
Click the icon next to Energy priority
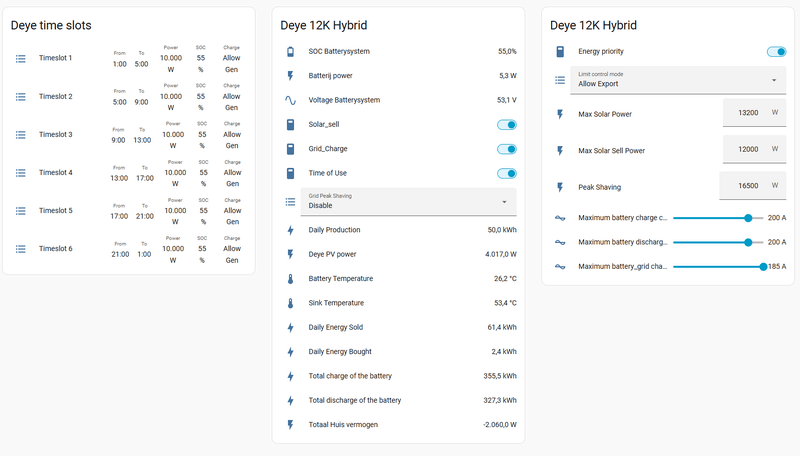tap(560, 52)
